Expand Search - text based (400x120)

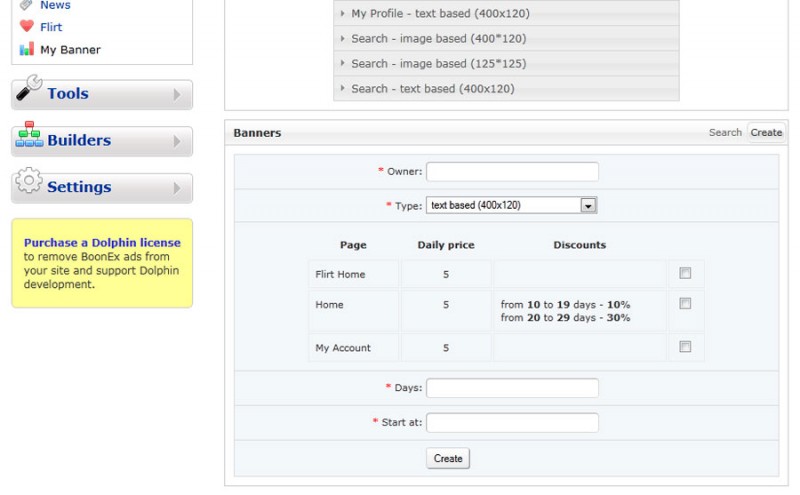(506, 88)
